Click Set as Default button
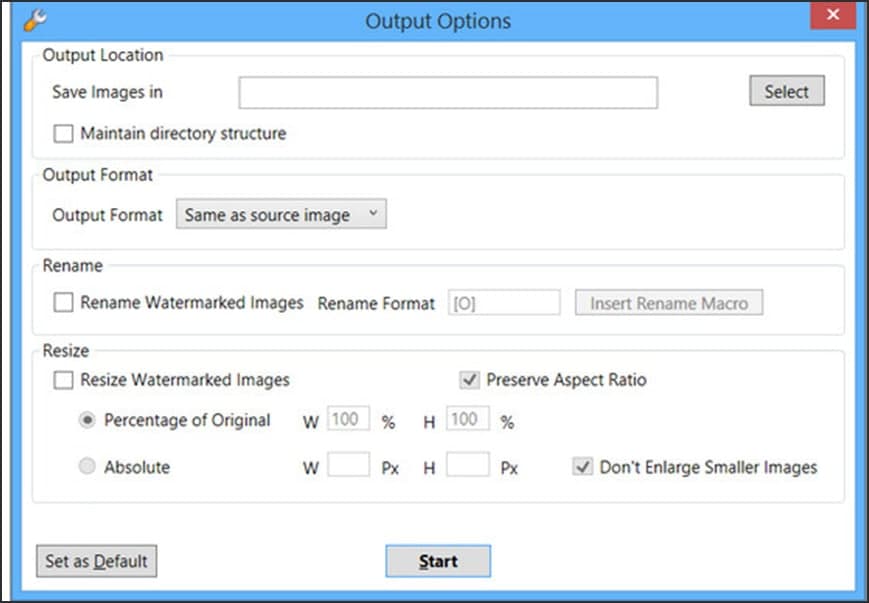Viewport: 869px width, 603px height. click(96, 561)
